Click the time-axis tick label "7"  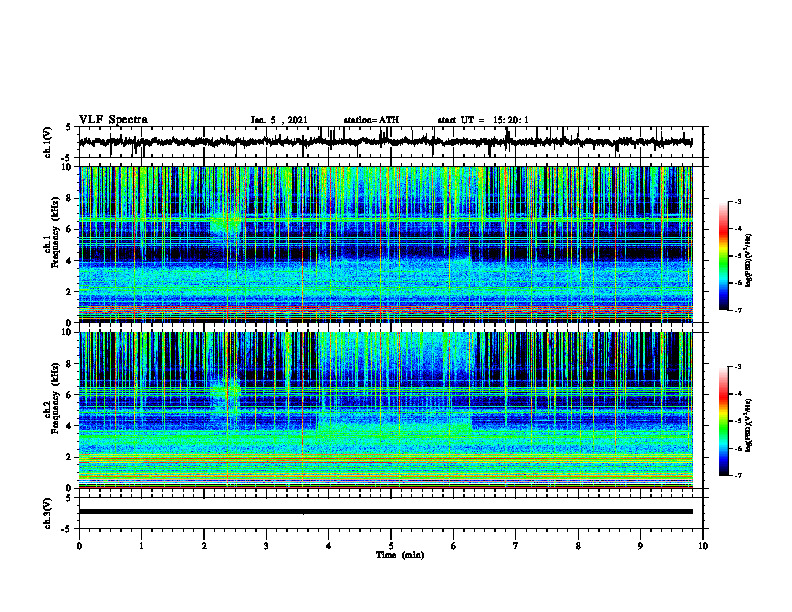[516, 546]
